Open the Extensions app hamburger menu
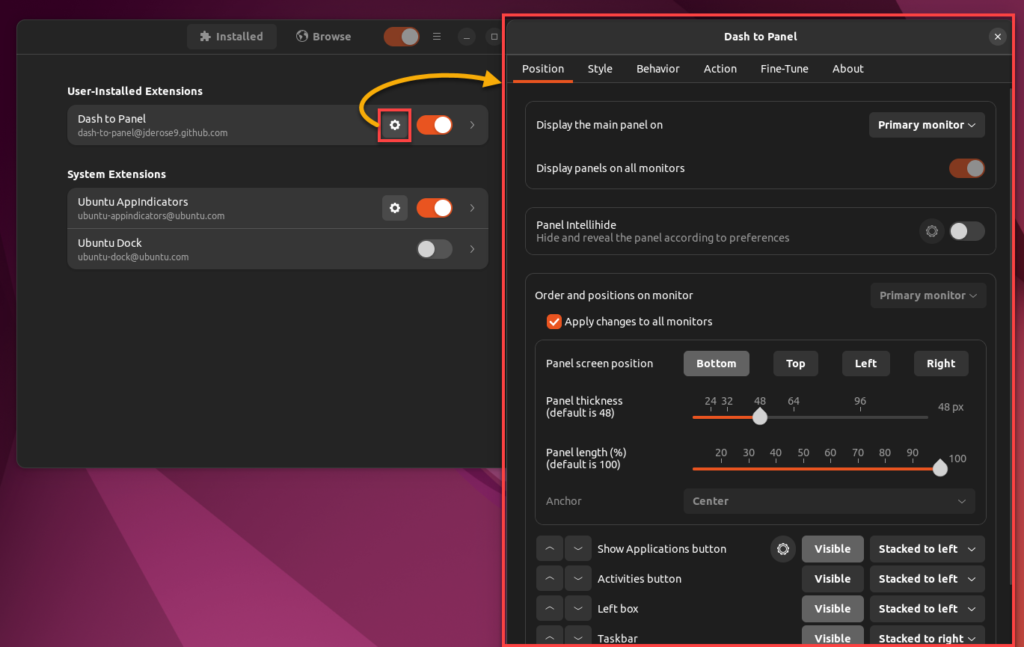The image size is (1024, 647). [437, 36]
